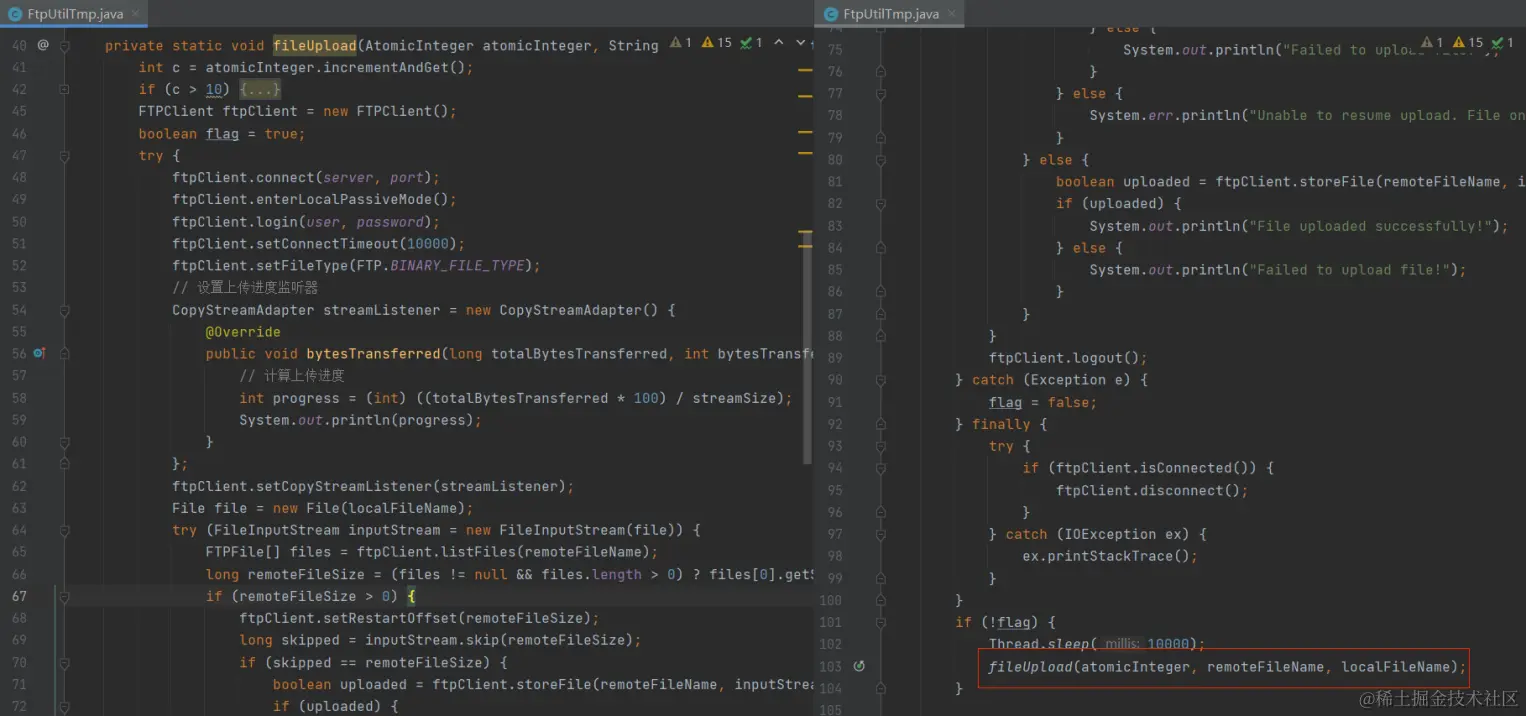The image size is (1527, 717).
Task: Collapse the else block at line 77
Action: [x=881, y=94]
